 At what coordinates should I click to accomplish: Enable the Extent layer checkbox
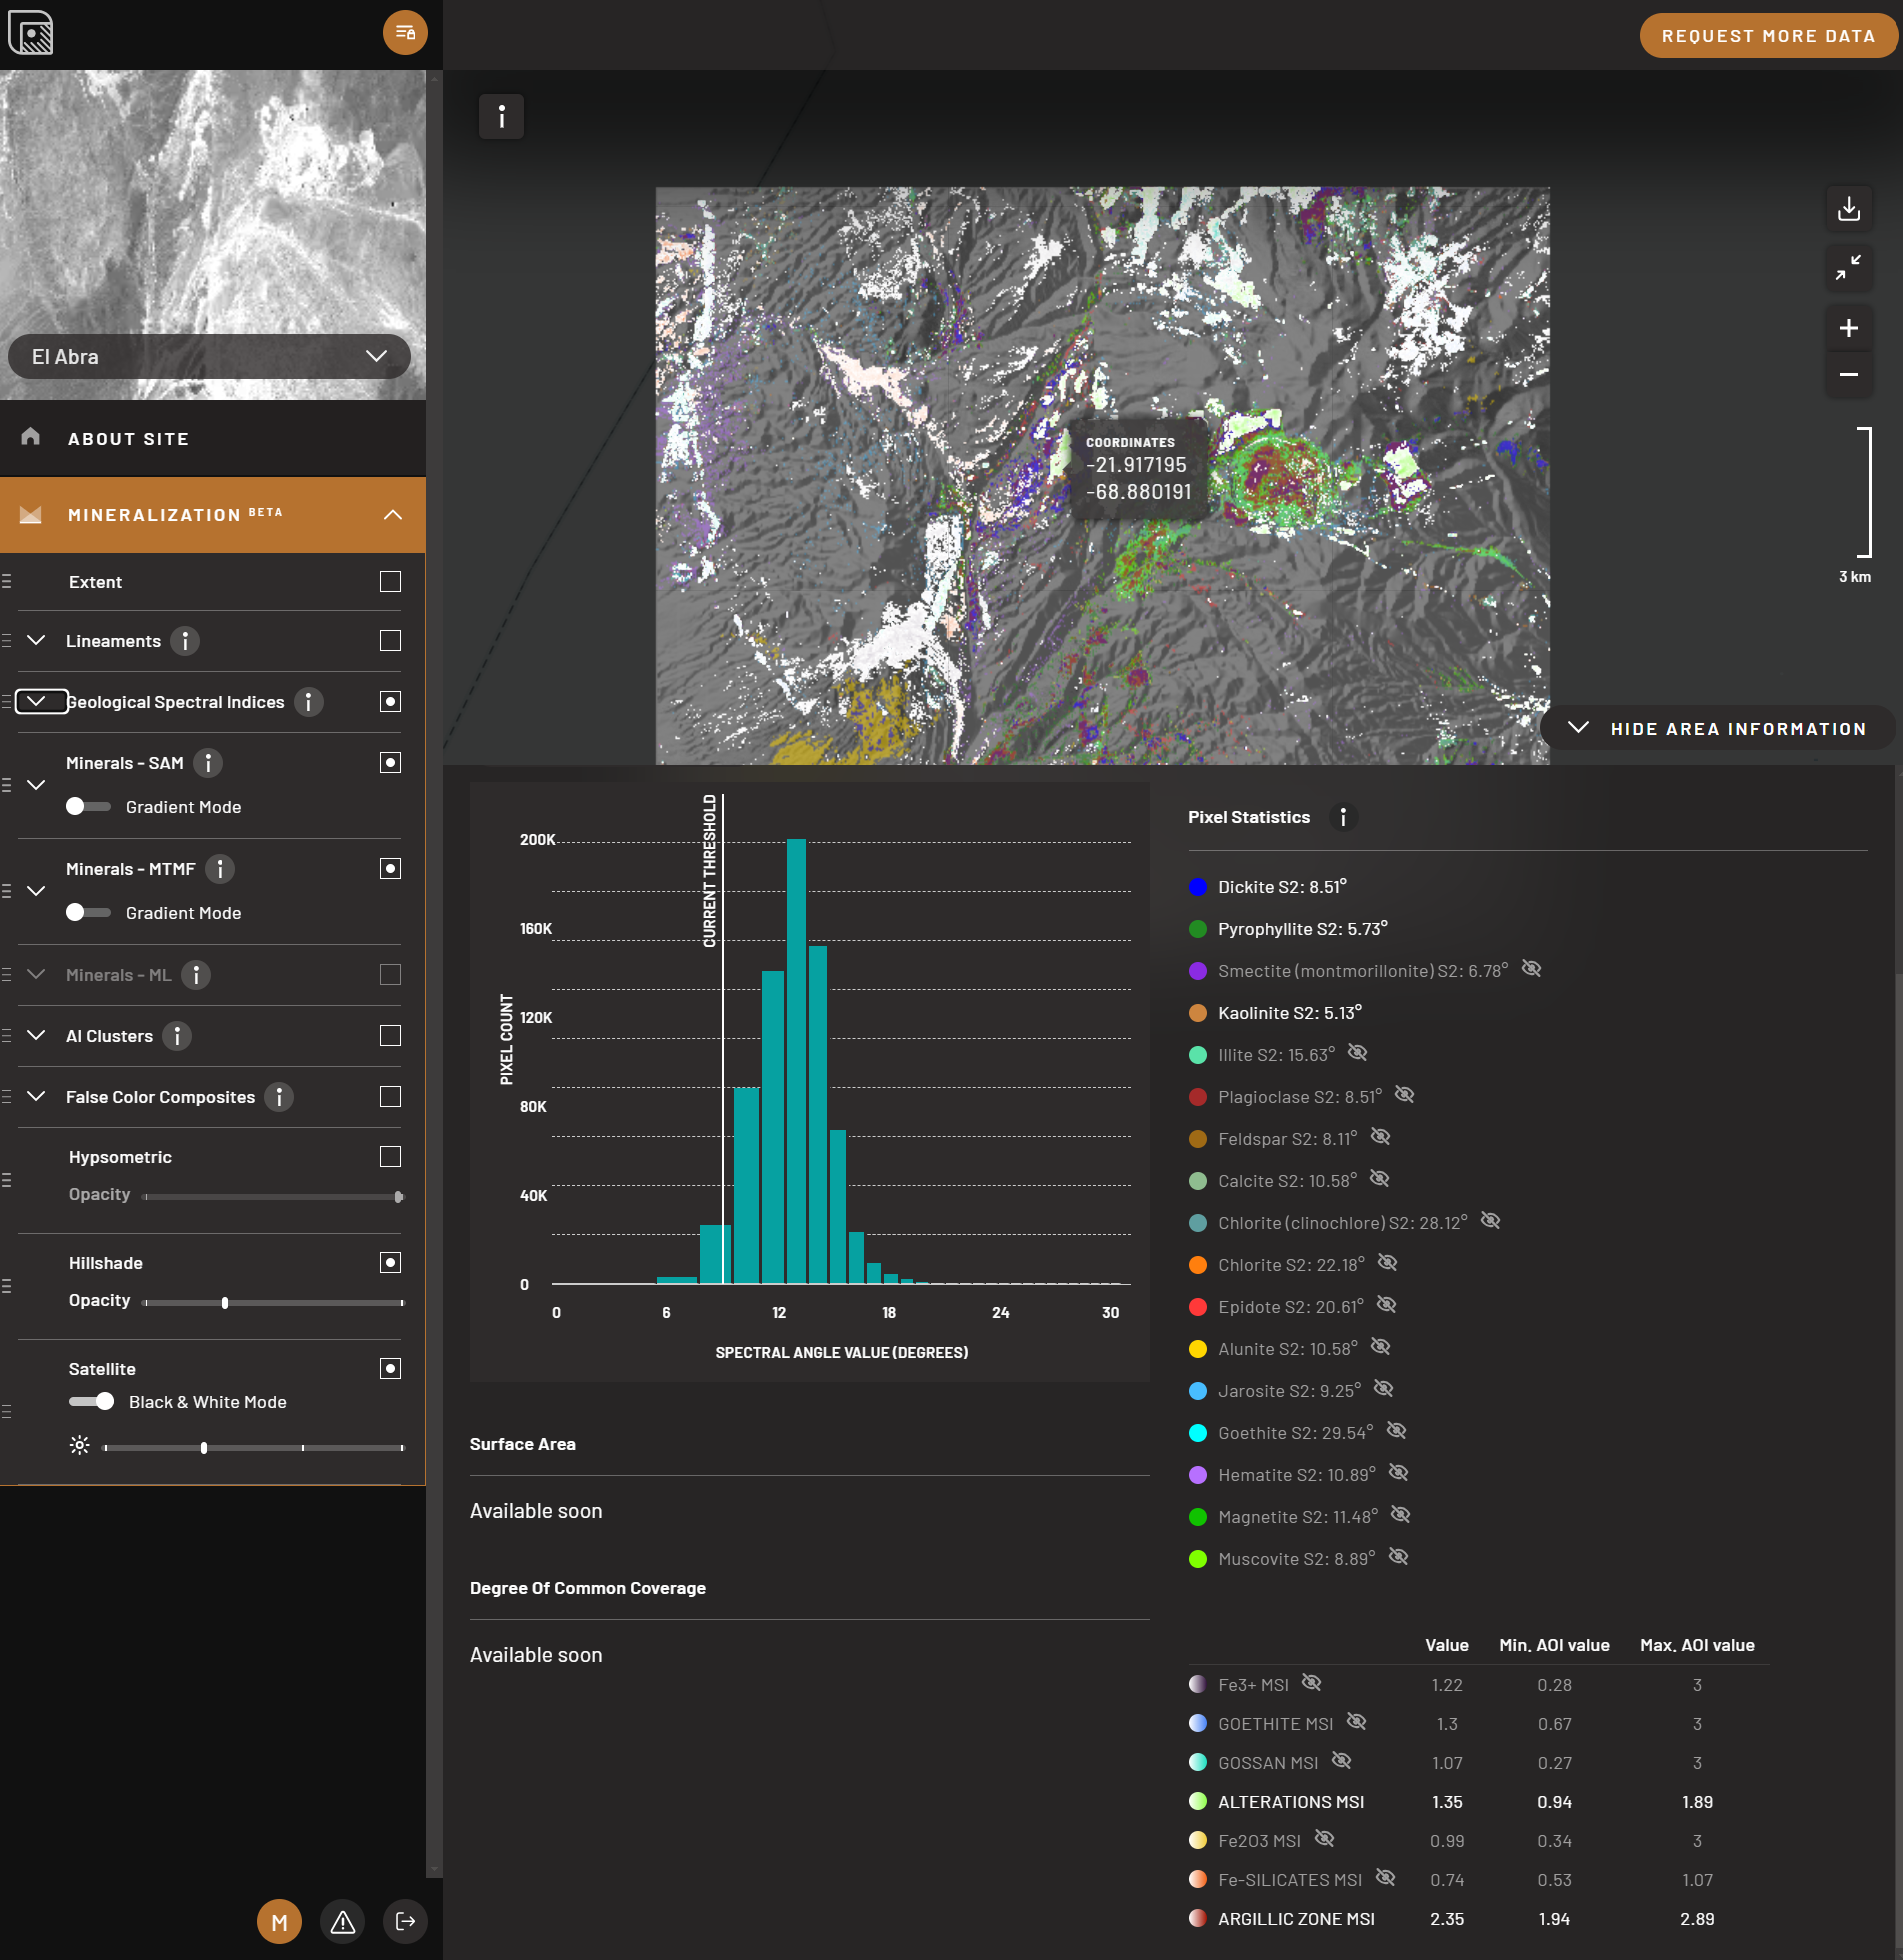pos(390,582)
